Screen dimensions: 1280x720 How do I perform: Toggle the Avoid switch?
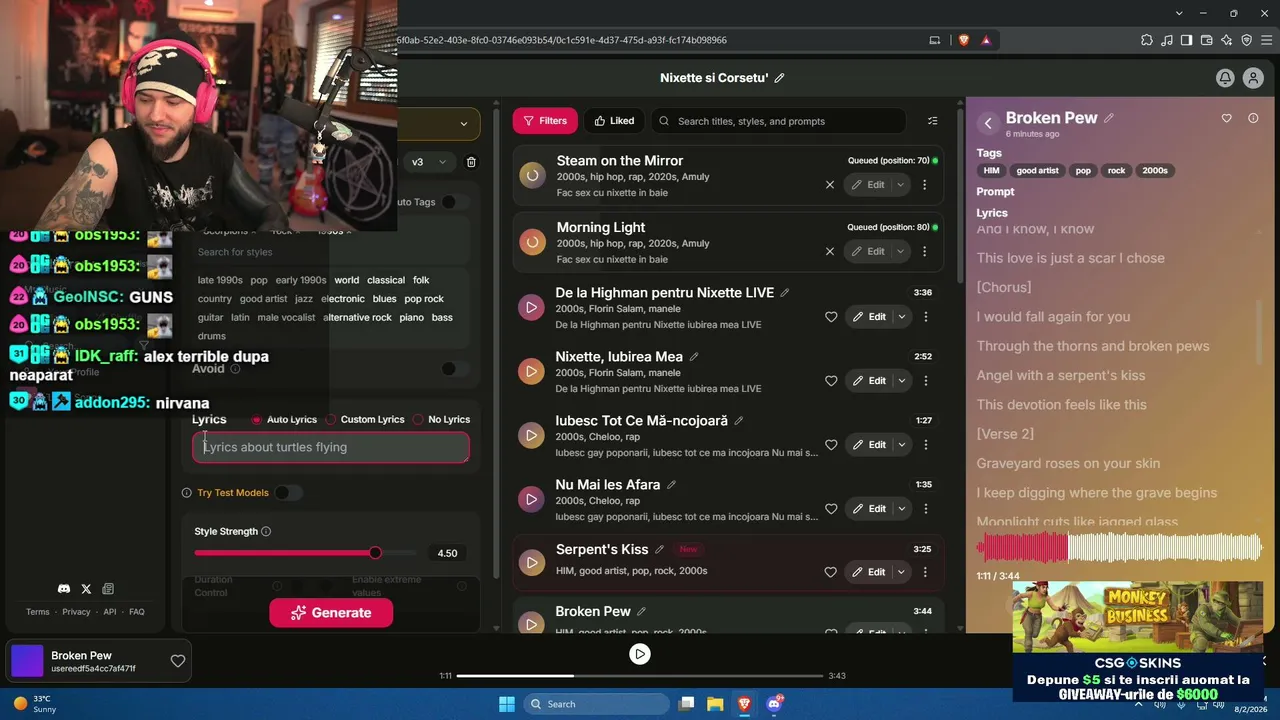[454, 369]
